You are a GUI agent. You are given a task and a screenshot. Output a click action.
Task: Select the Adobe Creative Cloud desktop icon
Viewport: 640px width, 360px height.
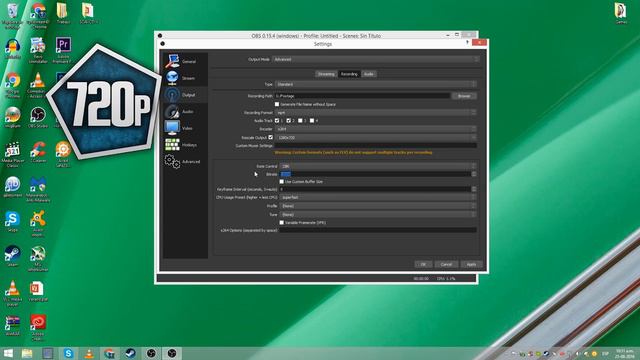tap(38, 328)
